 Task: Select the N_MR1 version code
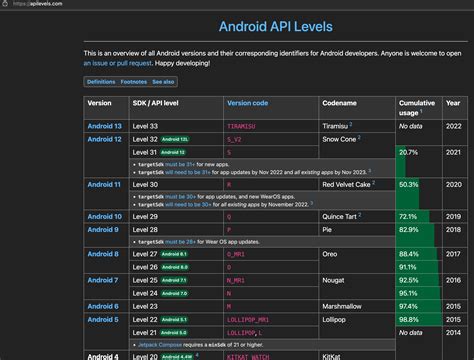tap(236, 280)
